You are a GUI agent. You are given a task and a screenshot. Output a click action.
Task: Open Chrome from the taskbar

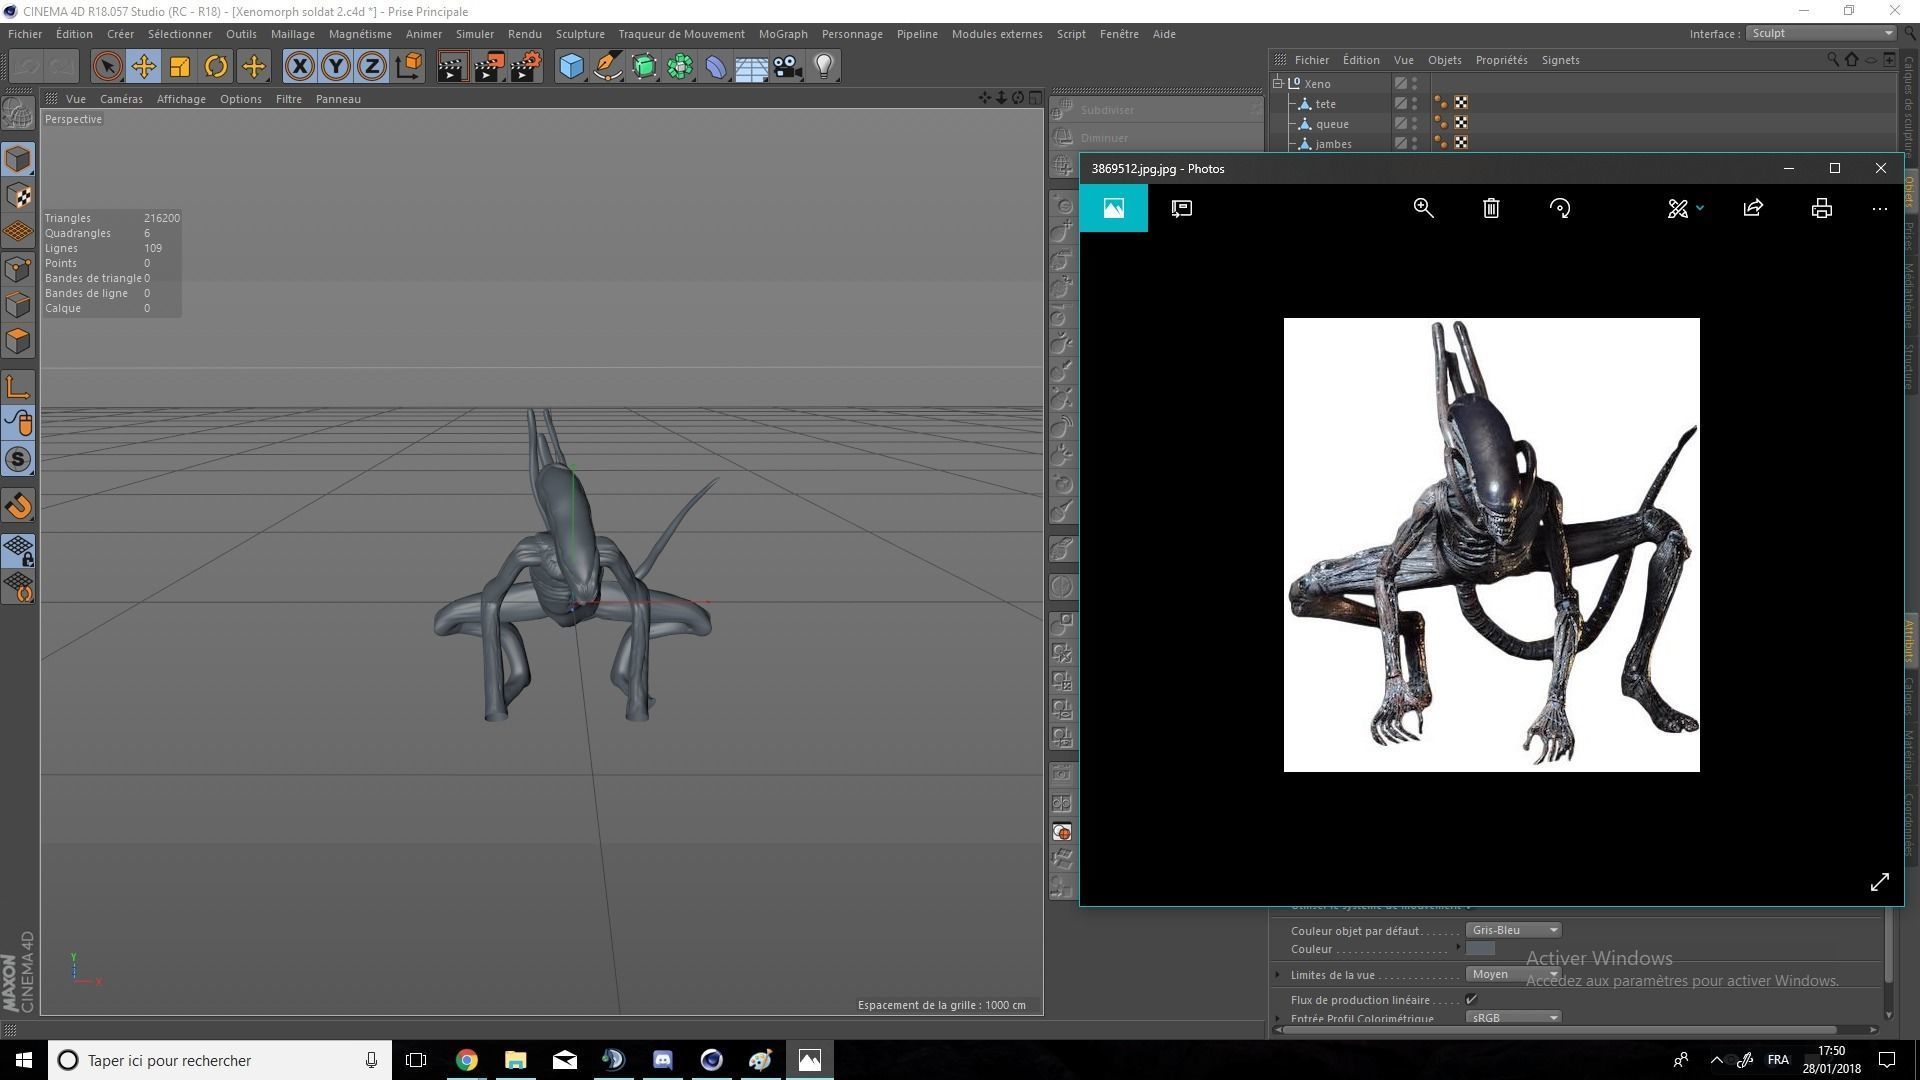point(467,1060)
